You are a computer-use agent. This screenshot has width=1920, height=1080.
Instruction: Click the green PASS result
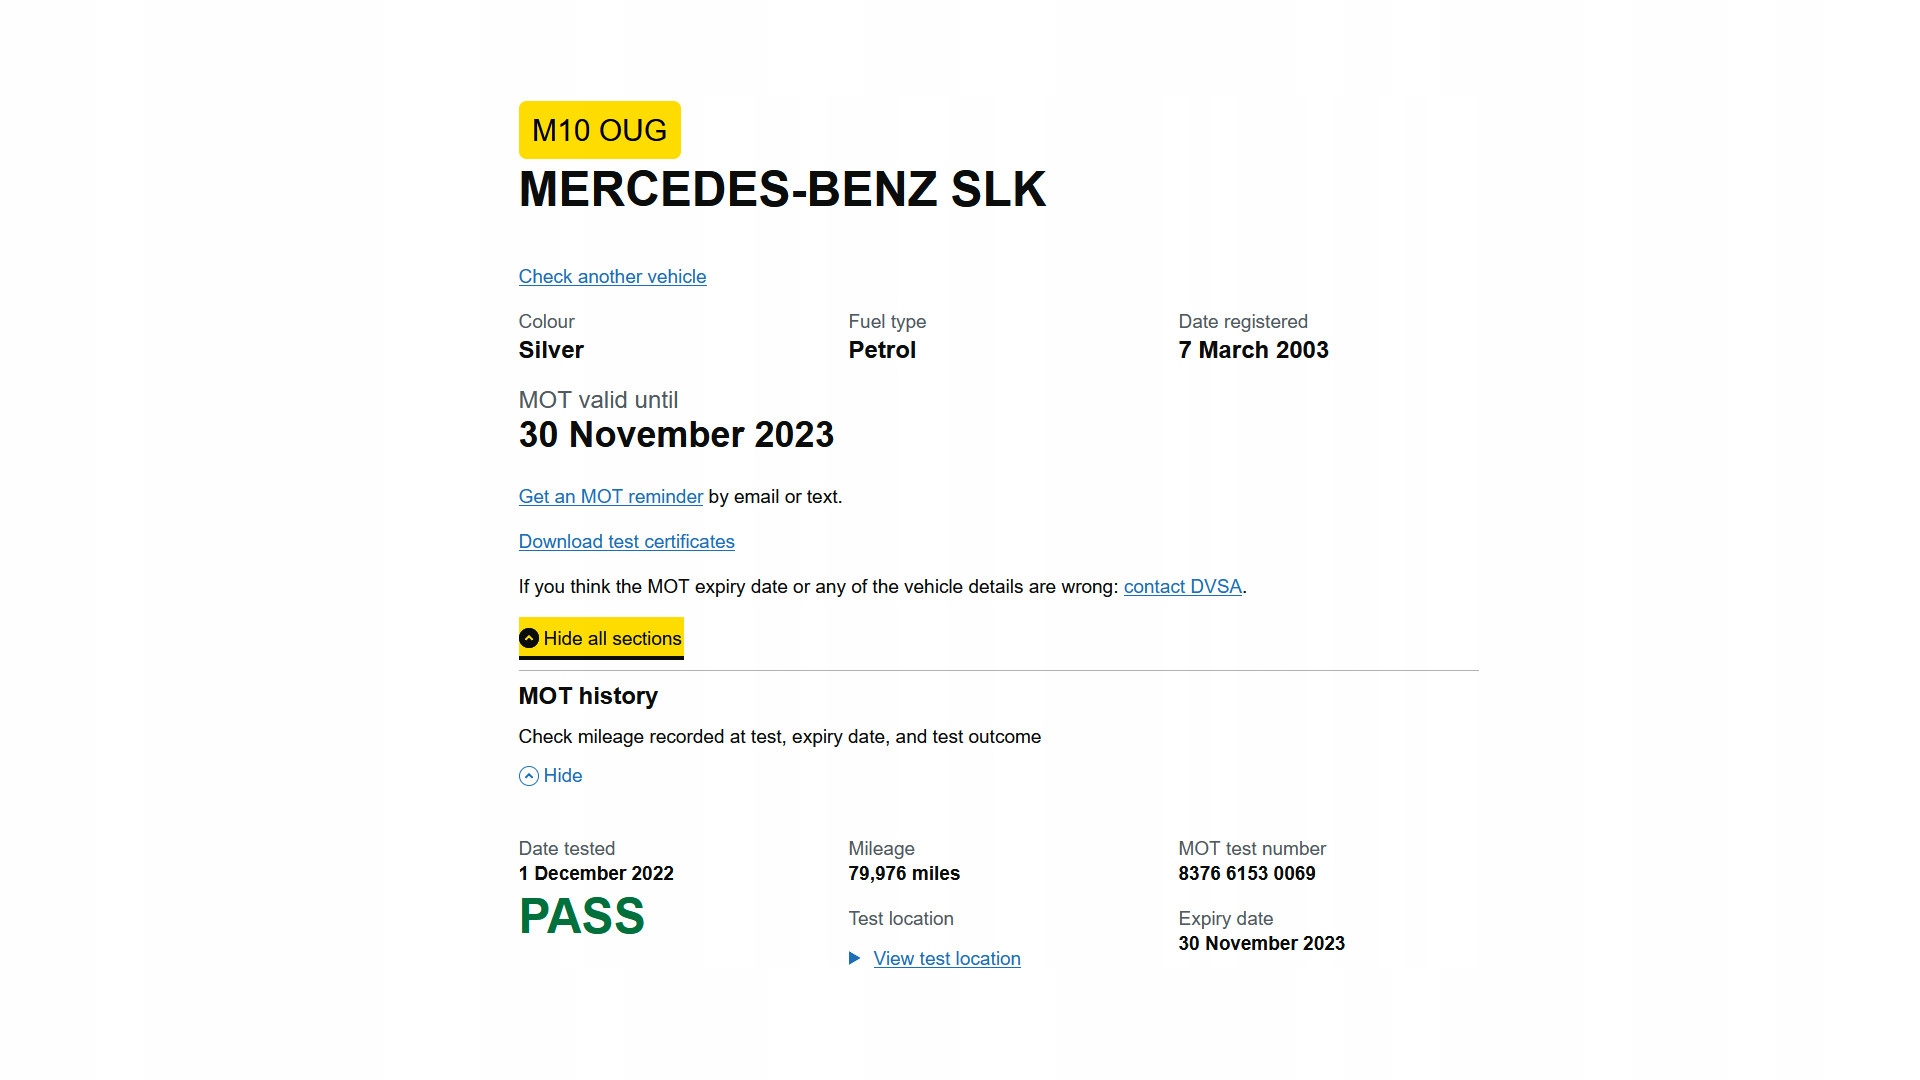pos(581,916)
